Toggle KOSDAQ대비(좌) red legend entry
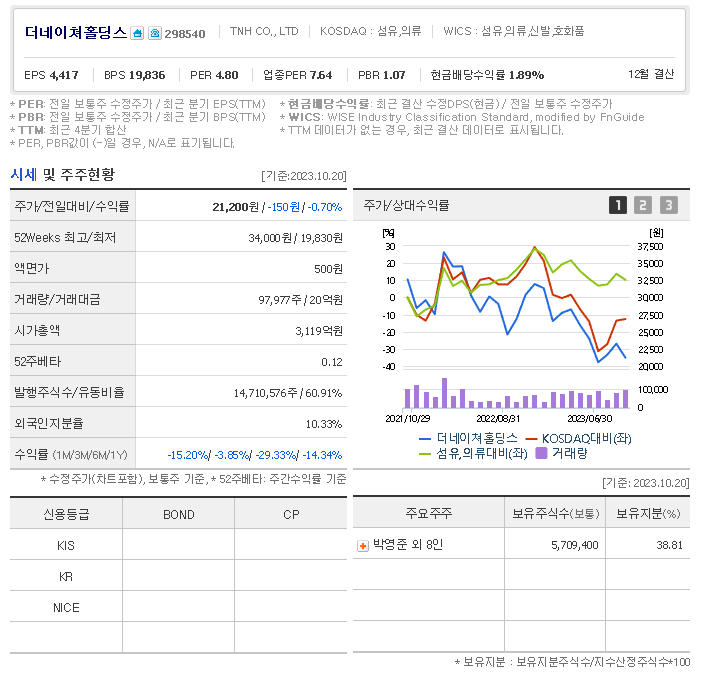 (578, 438)
